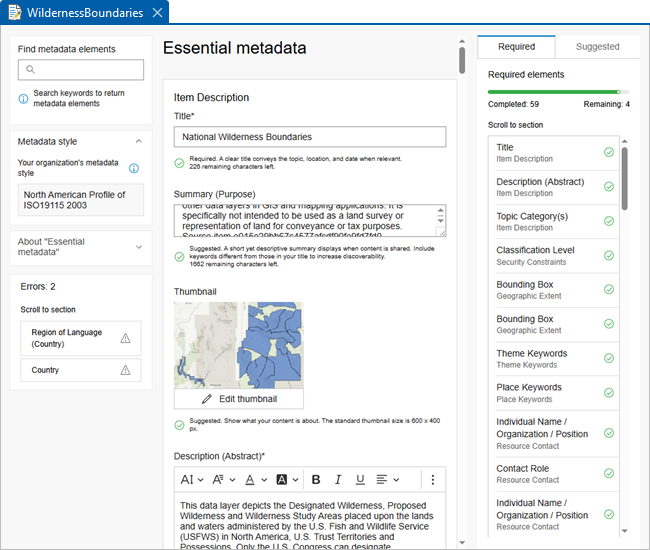Open the text highlight color dropdown
The image size is (650, 550).
pos(287,480)
